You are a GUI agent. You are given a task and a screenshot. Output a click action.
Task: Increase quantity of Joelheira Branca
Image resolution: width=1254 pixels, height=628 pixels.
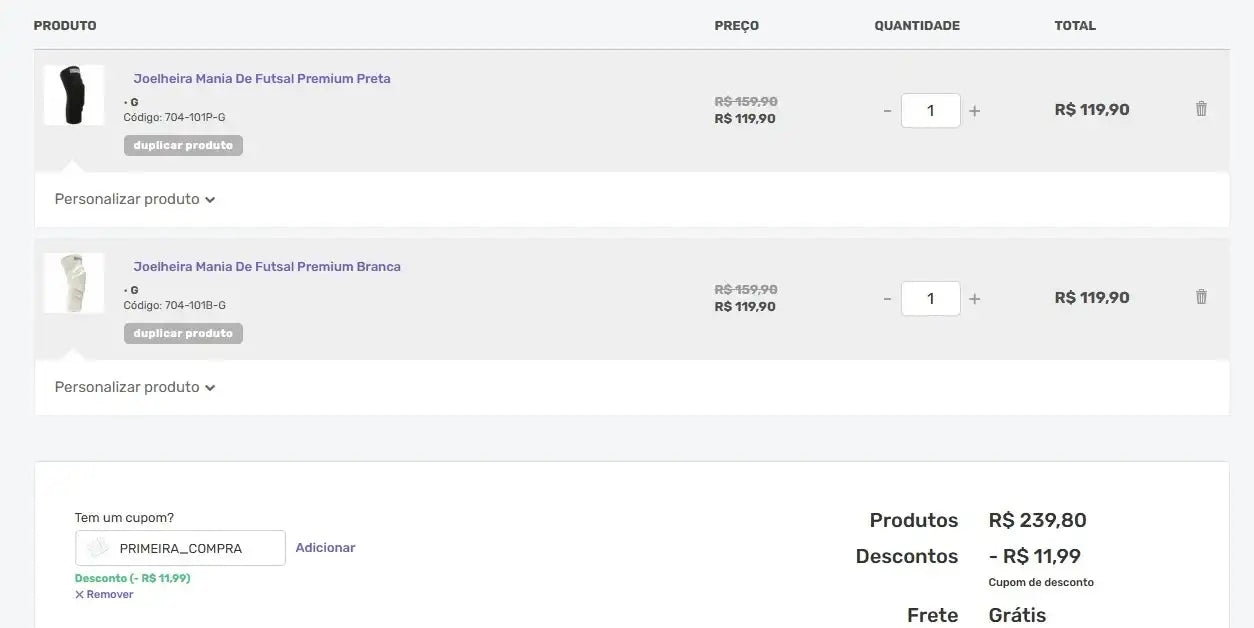pos(975,299)
